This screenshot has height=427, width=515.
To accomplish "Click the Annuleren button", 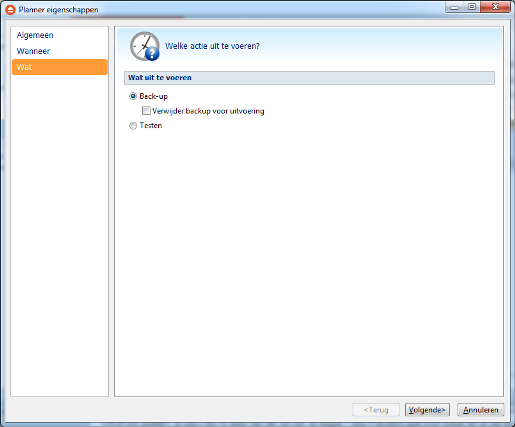I will [x=480, y=410].
